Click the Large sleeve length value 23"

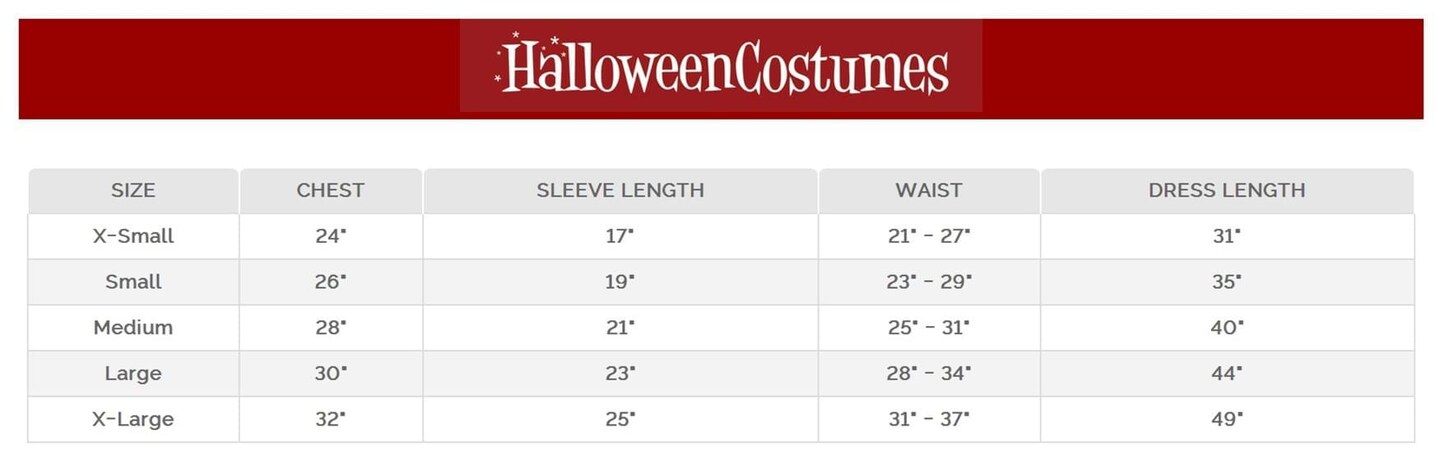pyautogui.click(x=619, y=374)
